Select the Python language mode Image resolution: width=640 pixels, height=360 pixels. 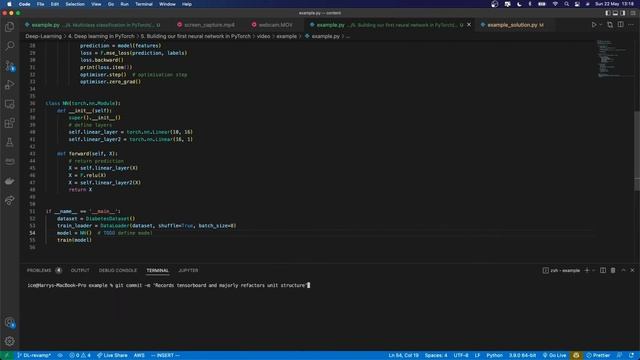(494, 356)
